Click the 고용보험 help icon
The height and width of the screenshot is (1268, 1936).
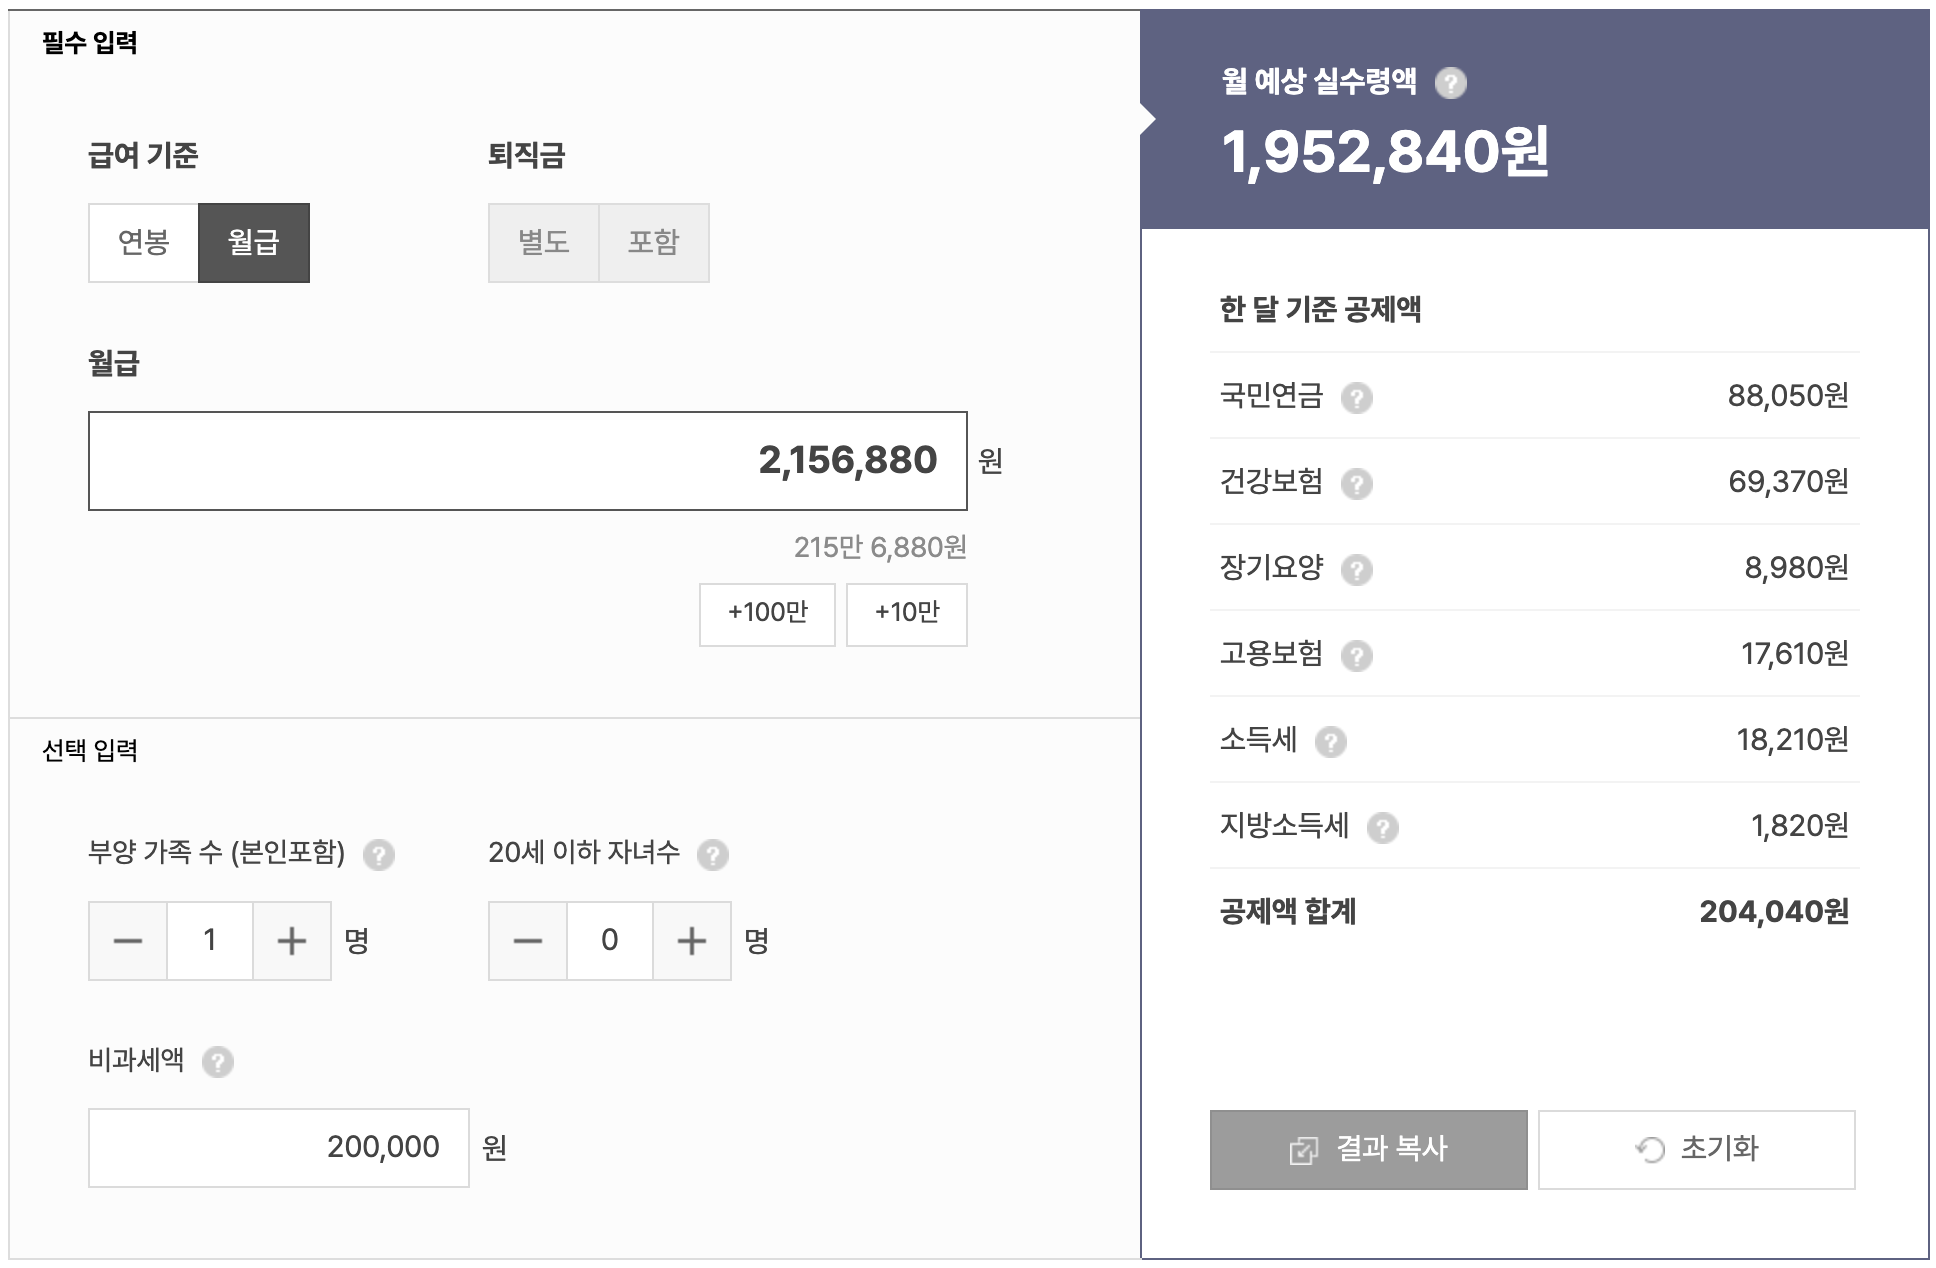click(x=1356, y=656)
